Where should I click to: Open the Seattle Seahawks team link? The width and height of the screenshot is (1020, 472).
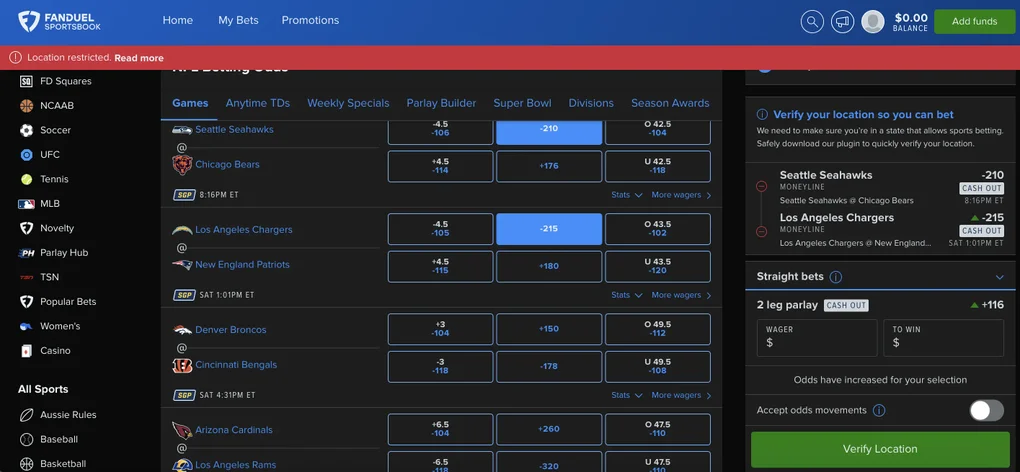click(234, 129)
